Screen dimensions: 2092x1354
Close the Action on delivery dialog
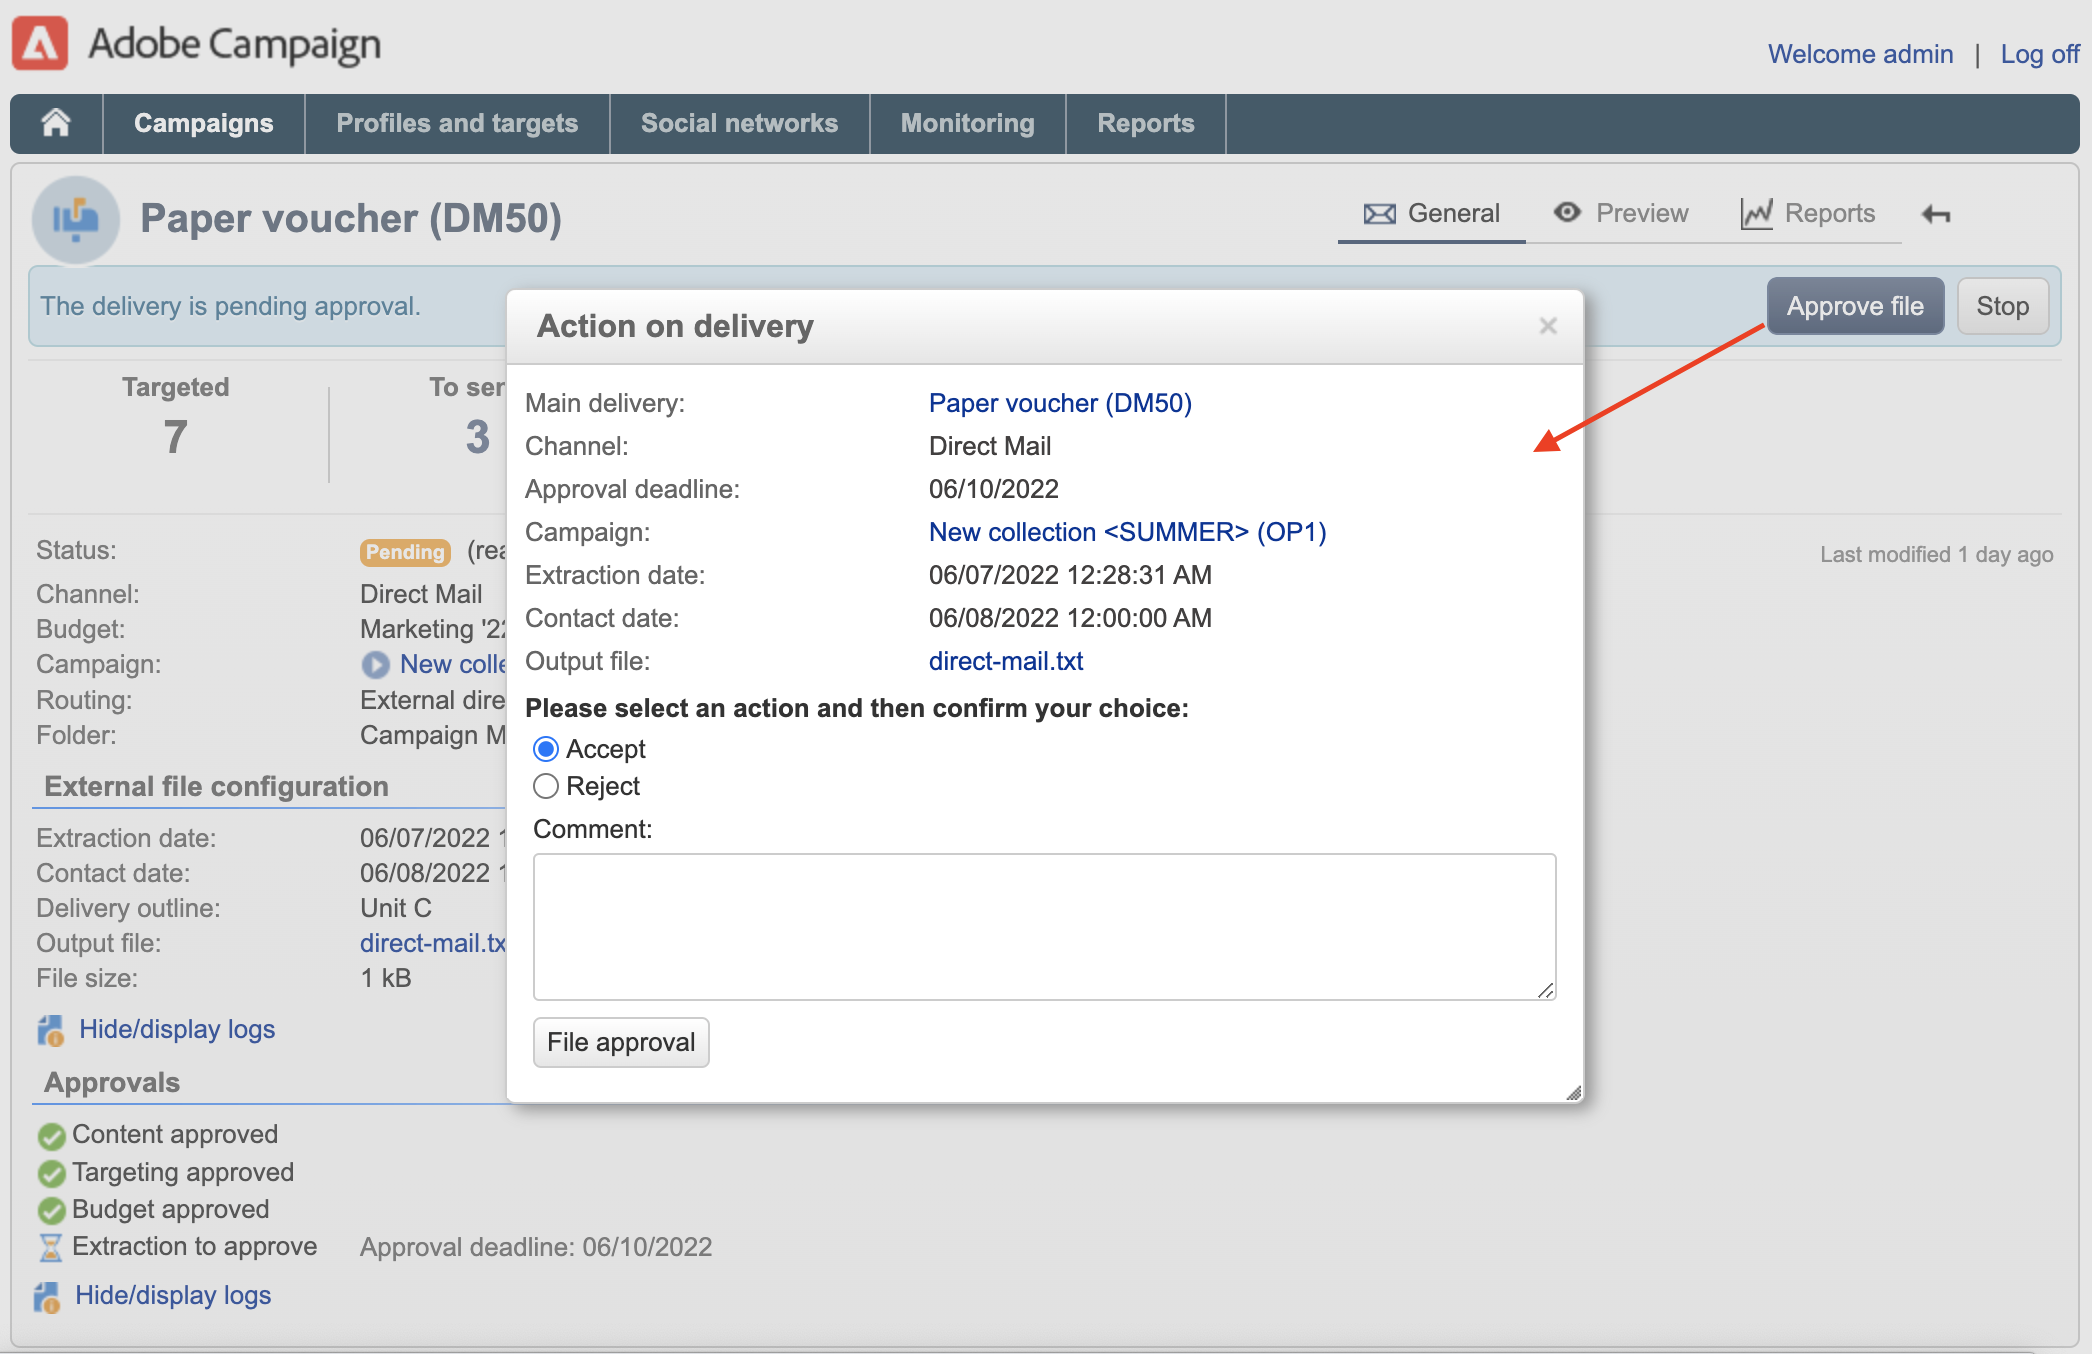(x=1548, y=326)
